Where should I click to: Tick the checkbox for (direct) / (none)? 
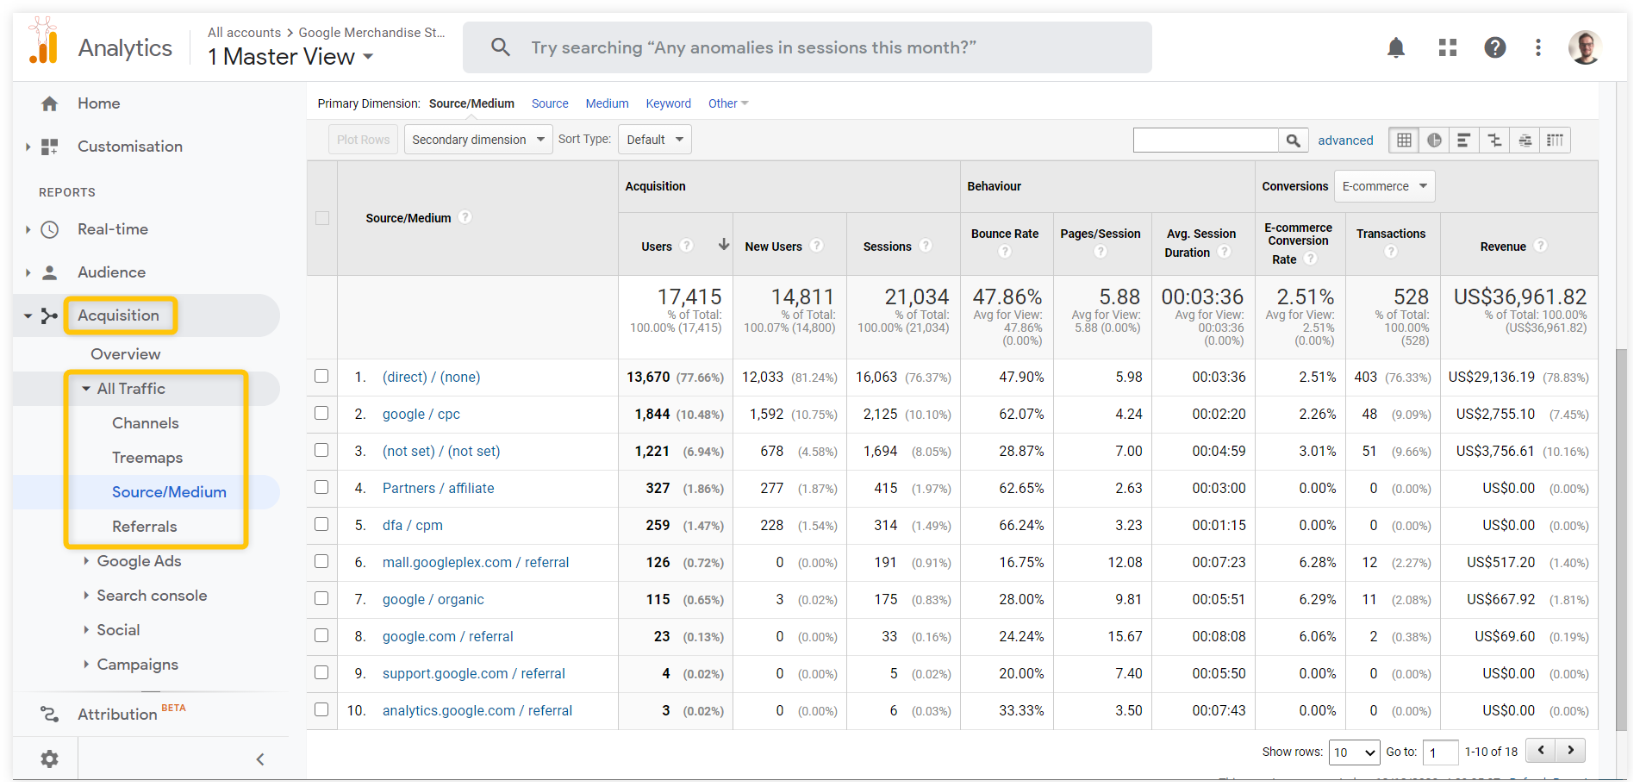[321, 376]
